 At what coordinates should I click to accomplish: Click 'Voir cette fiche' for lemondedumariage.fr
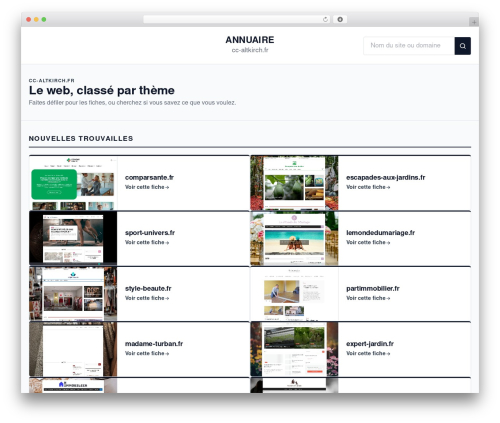(x=368, y=242)
